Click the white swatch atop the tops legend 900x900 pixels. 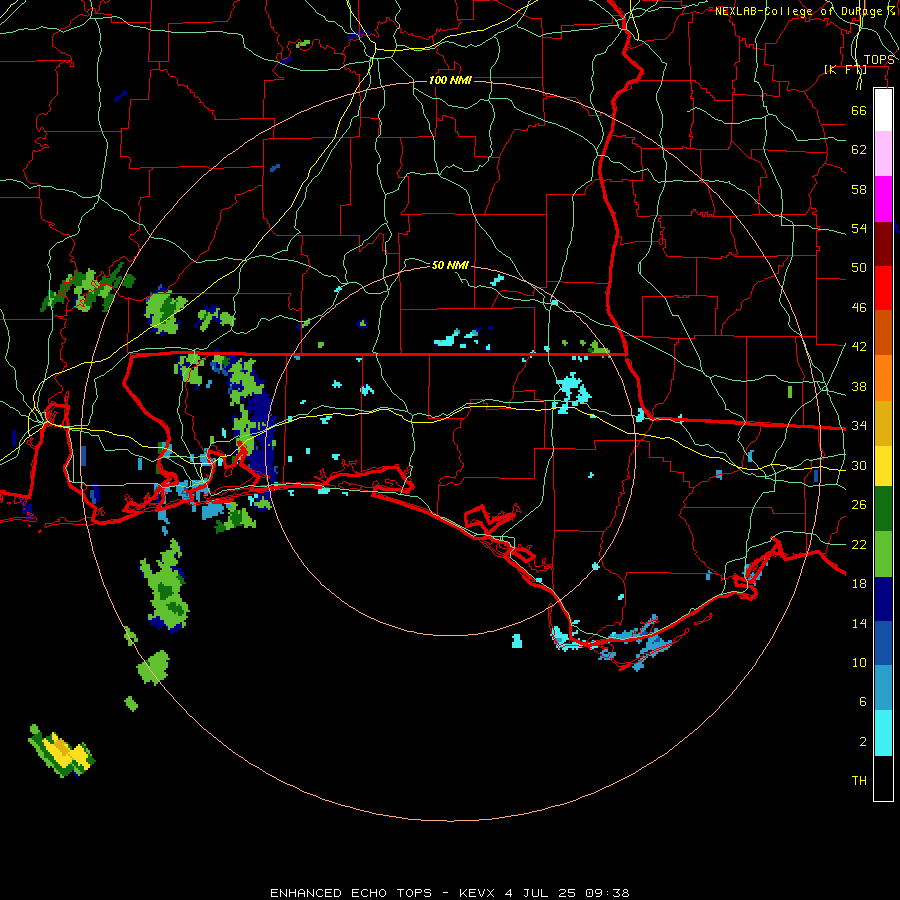883,110
